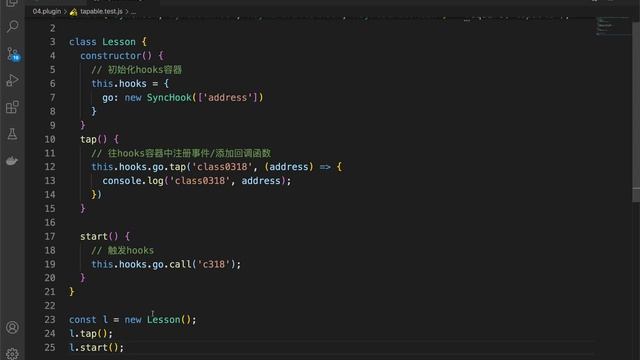Click the arrow '=>' on line 12

325,167
